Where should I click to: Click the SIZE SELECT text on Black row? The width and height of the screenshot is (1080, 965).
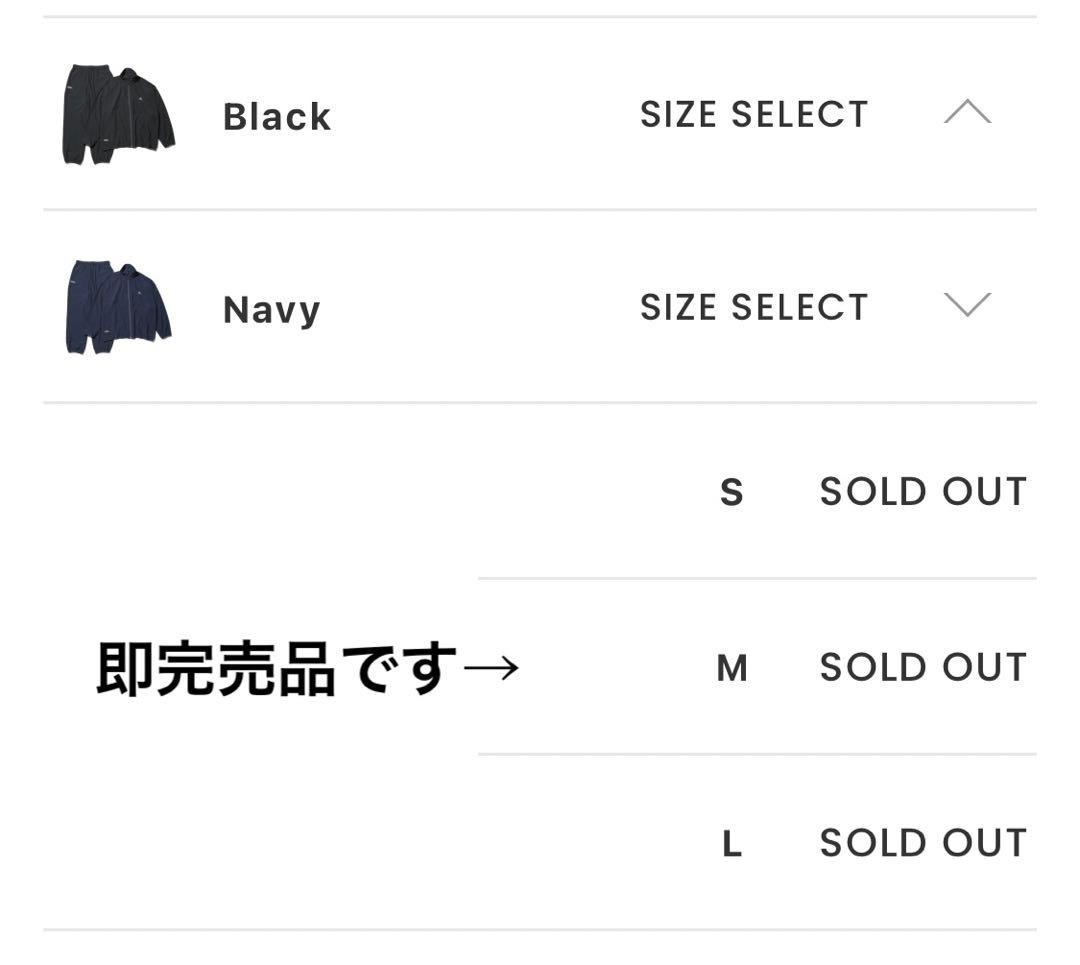click(755, 113)
